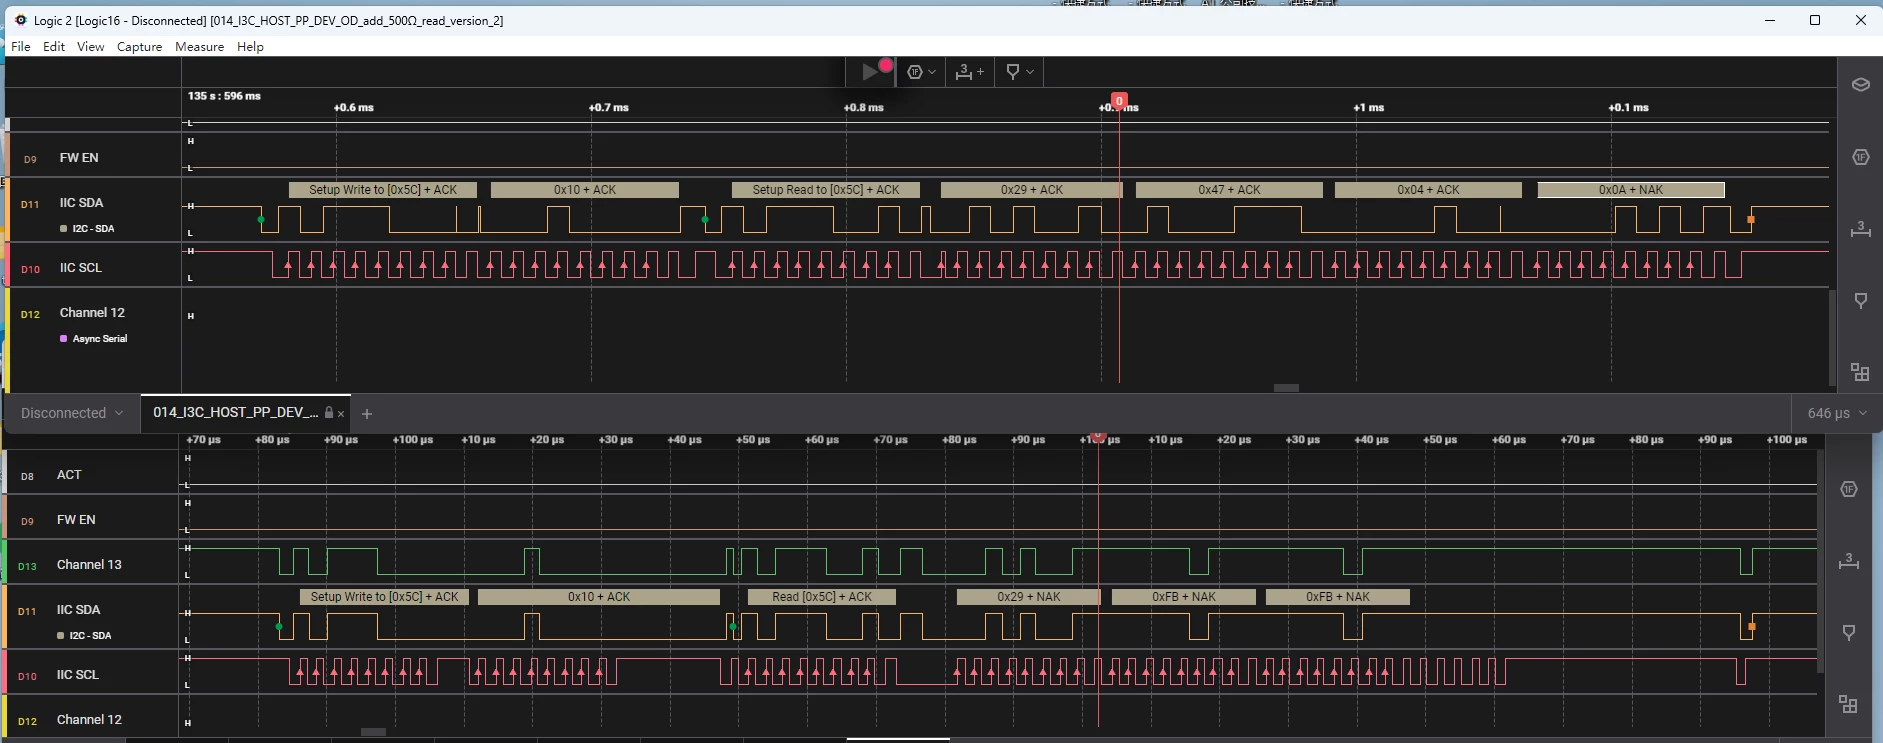
Task: Open the Timing Markers panel icon
Action: (x=1860, y=301)
